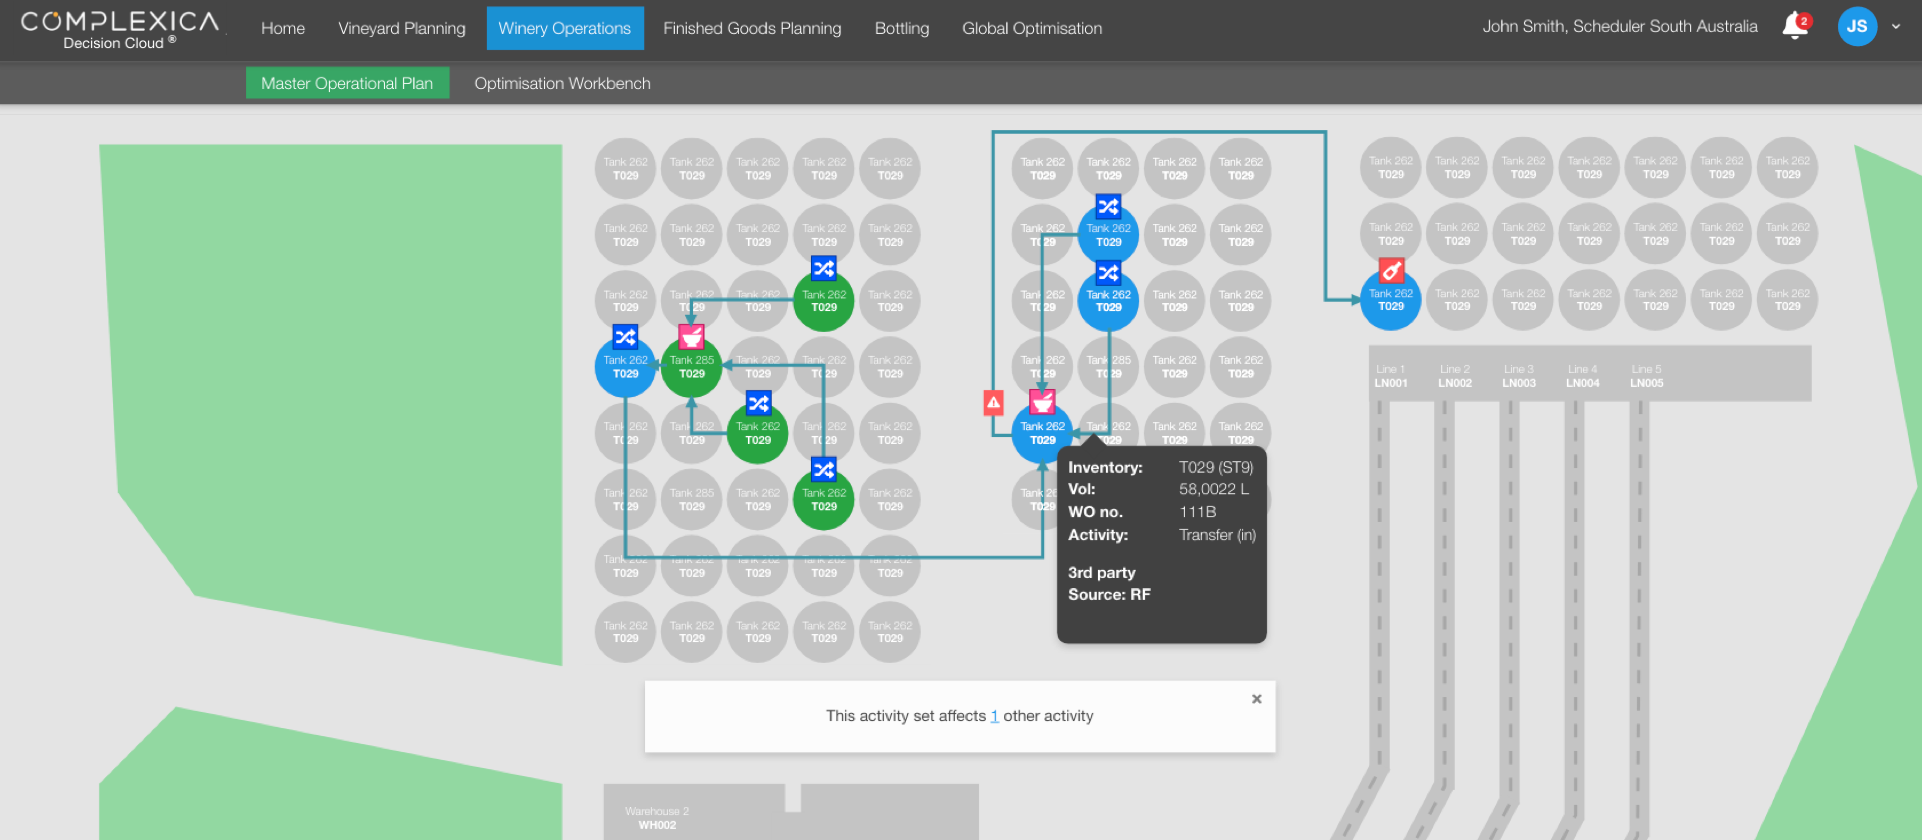Open Vineyard Planning
The height and width of the screenshot is (840, 1922).
click(402, 28)
